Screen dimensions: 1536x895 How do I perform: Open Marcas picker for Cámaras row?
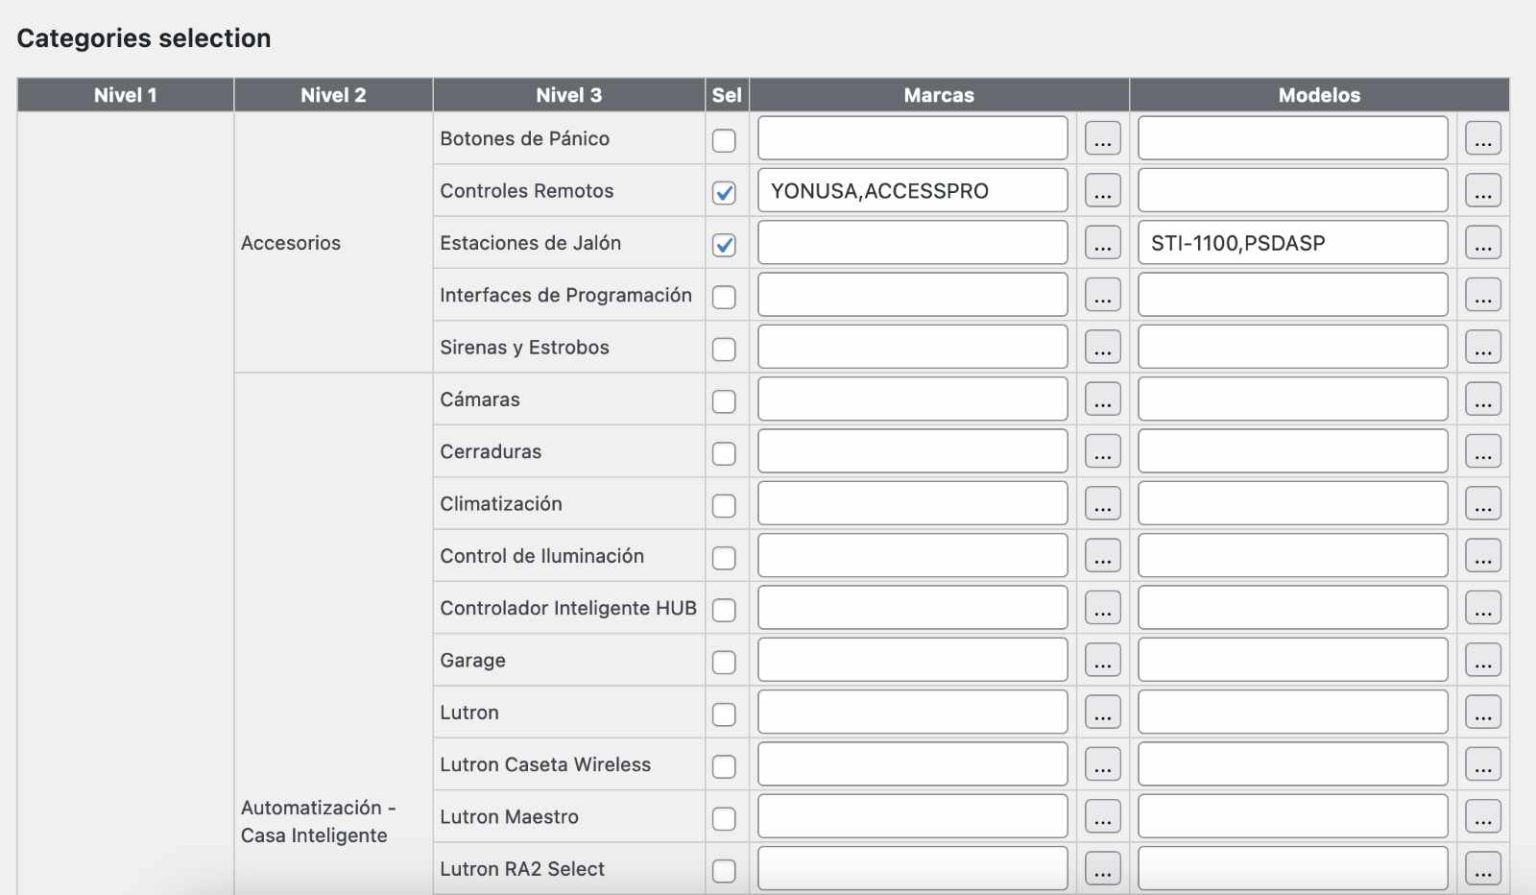click(x=1102, y=399)
